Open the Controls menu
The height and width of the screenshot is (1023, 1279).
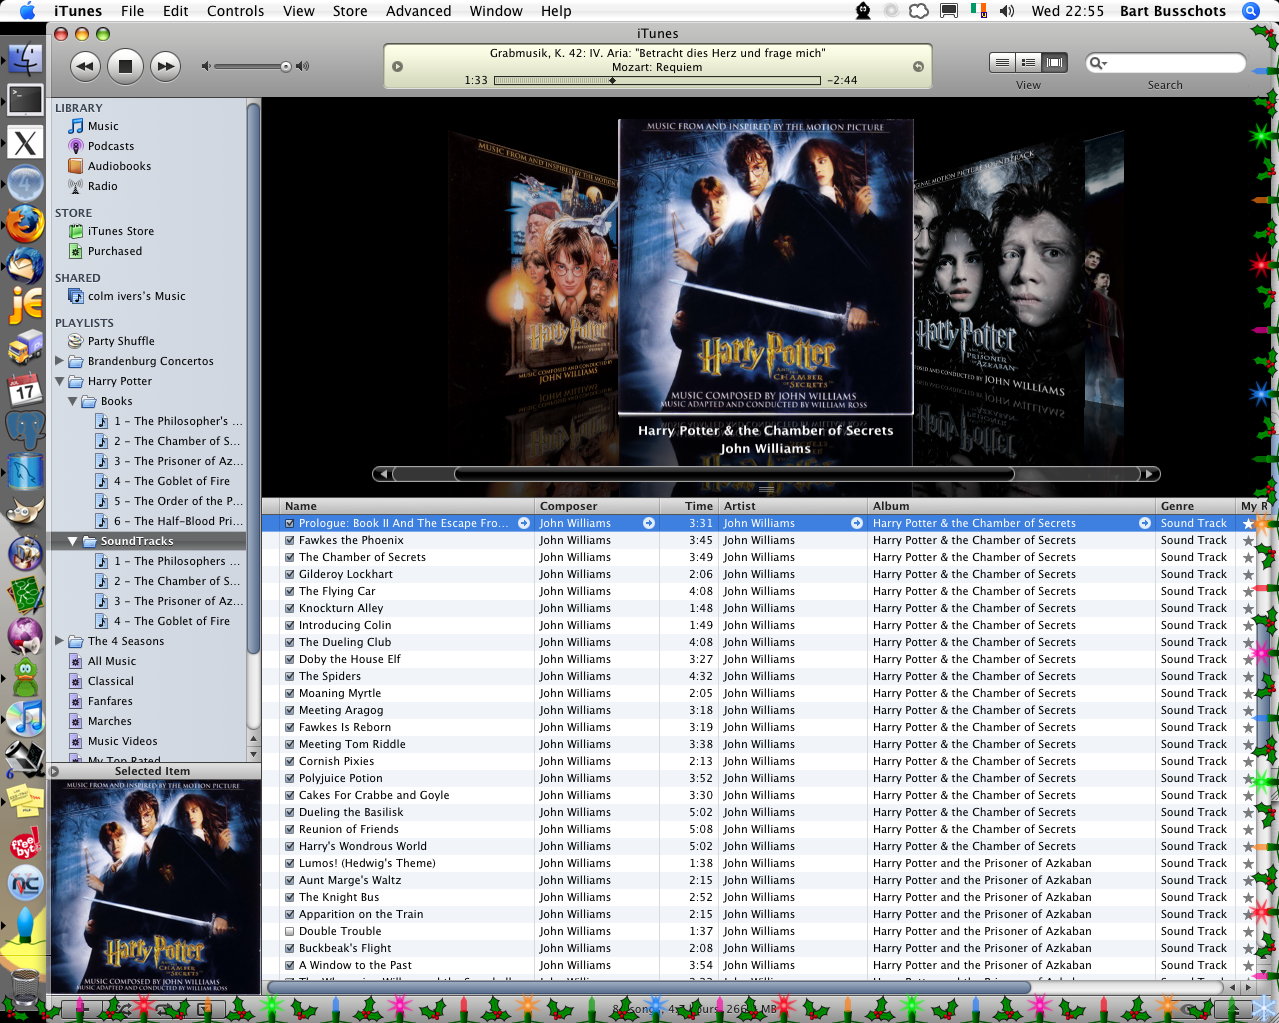tap(236, 11)
